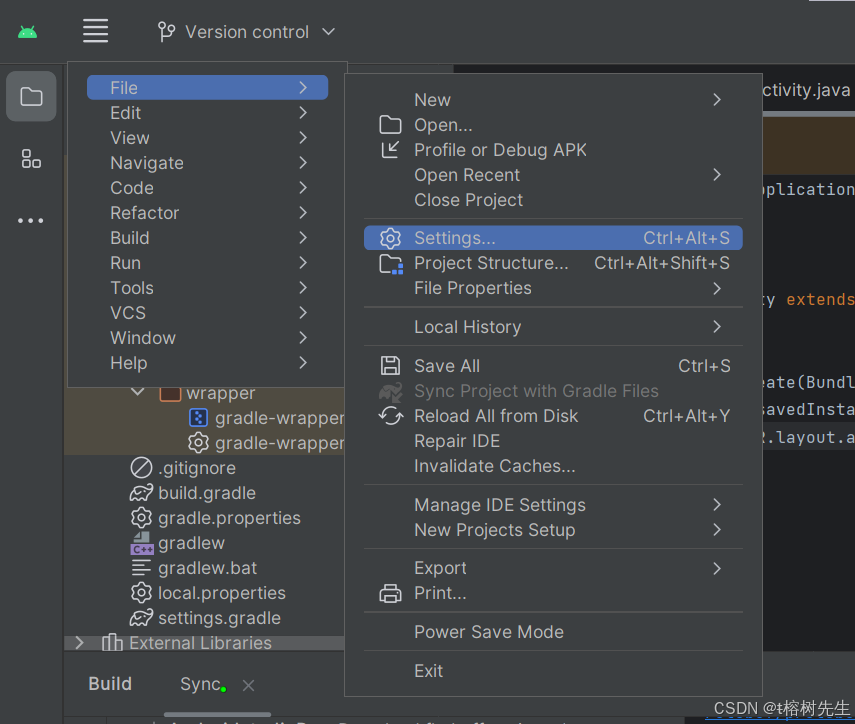The height and width of the screenshot is (724, 855).
Task: Expand the External Libraries node
Action: coord(80,643)
